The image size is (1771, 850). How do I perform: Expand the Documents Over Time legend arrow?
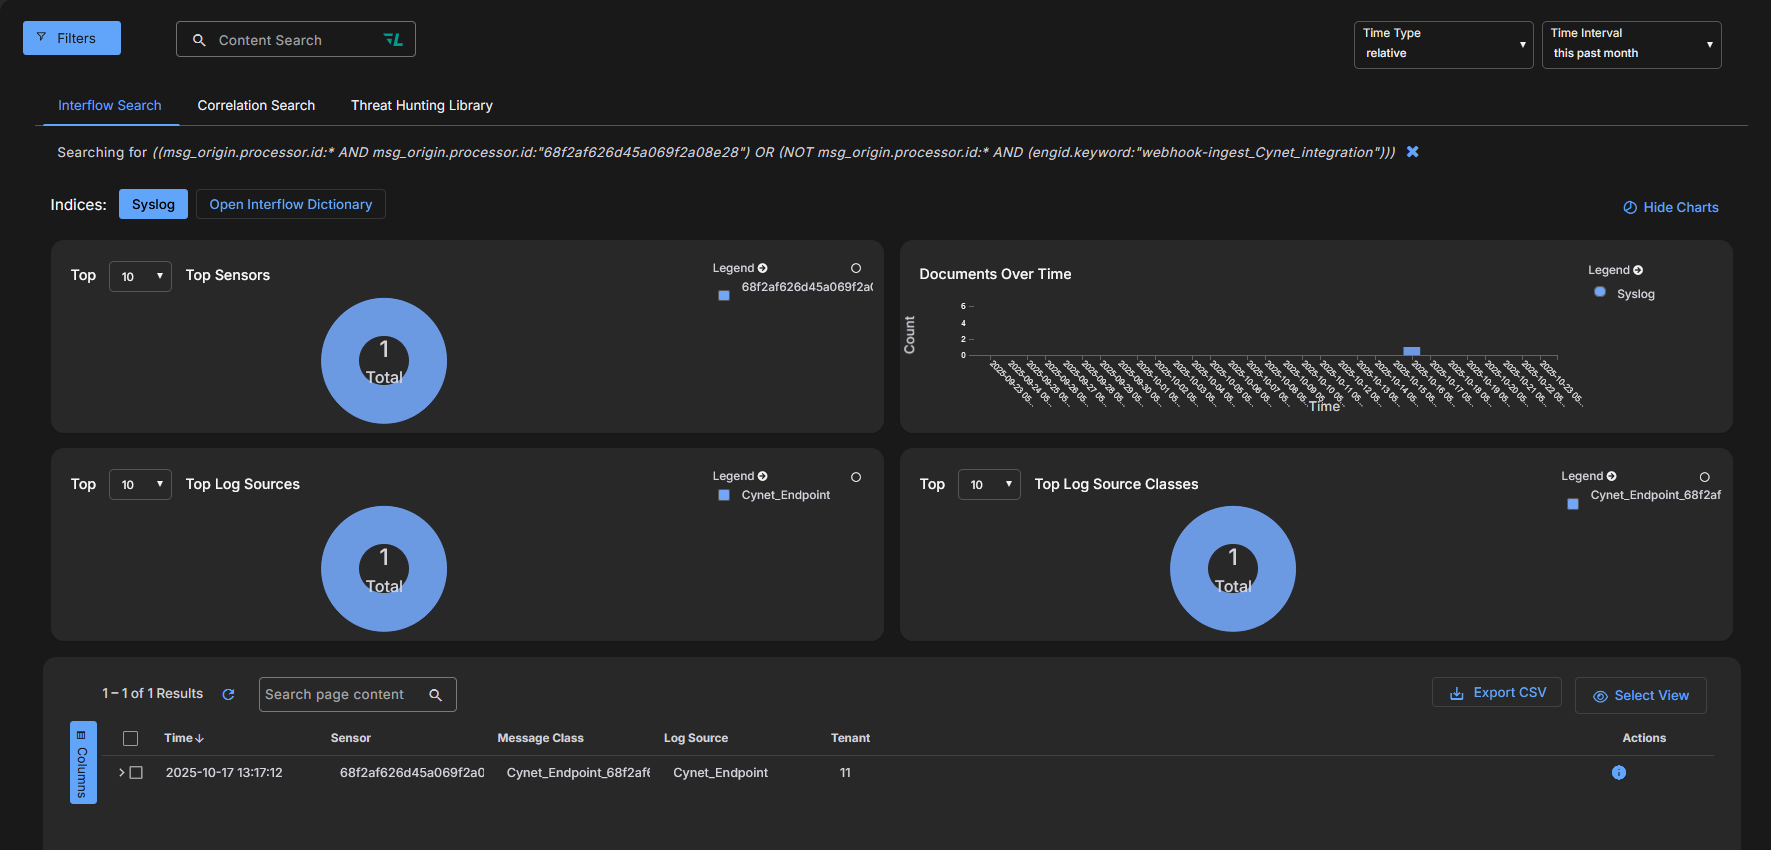tap(1638, 270)
